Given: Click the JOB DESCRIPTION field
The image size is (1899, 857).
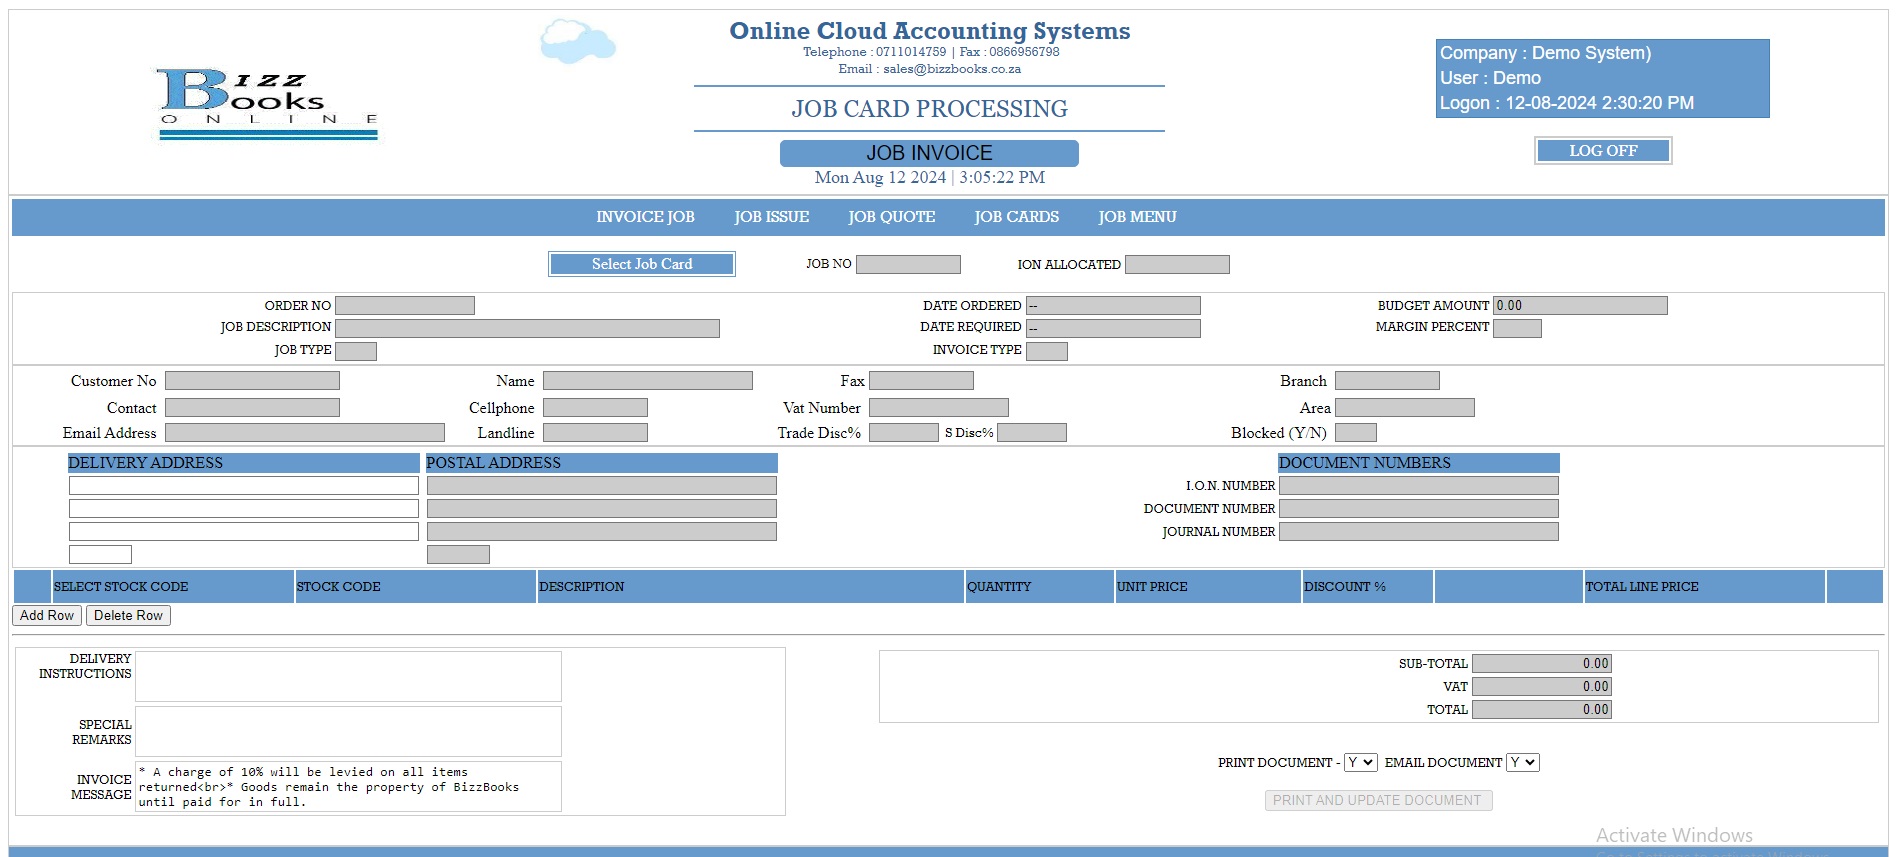Looking at the screenshot, I should 527,328.
